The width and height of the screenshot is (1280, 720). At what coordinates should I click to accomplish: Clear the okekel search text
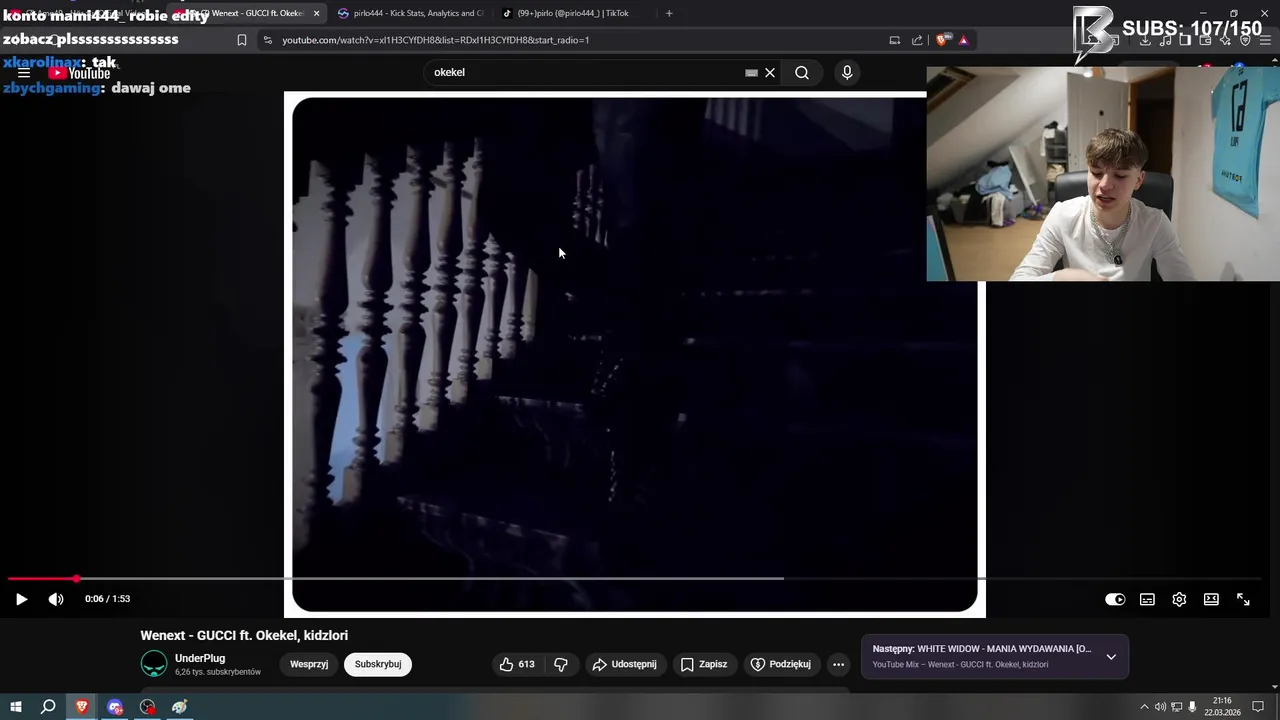pos(770,72)
